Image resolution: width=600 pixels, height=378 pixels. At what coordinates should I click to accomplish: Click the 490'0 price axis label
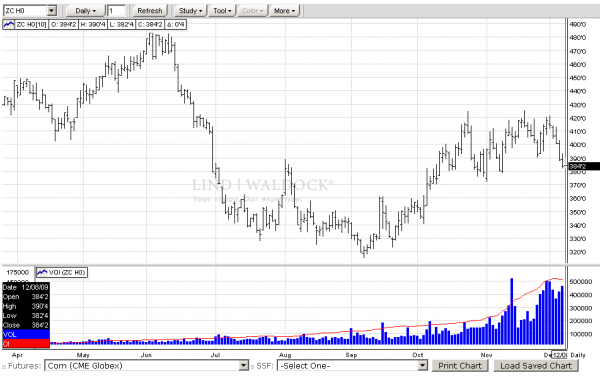pyautogui.click(x=577, y=24)
